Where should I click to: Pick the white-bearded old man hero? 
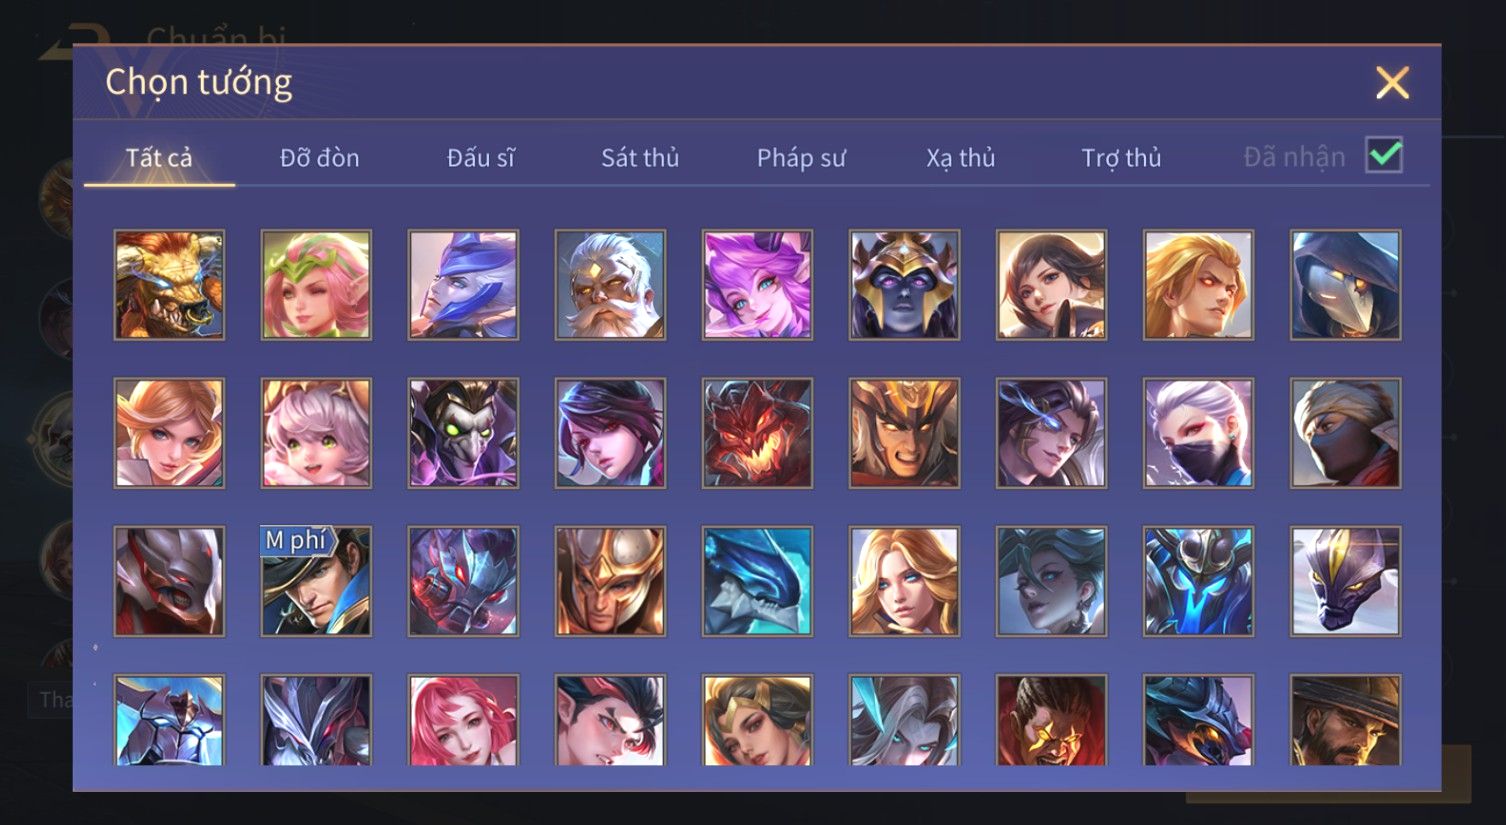(x=610, y=285)
